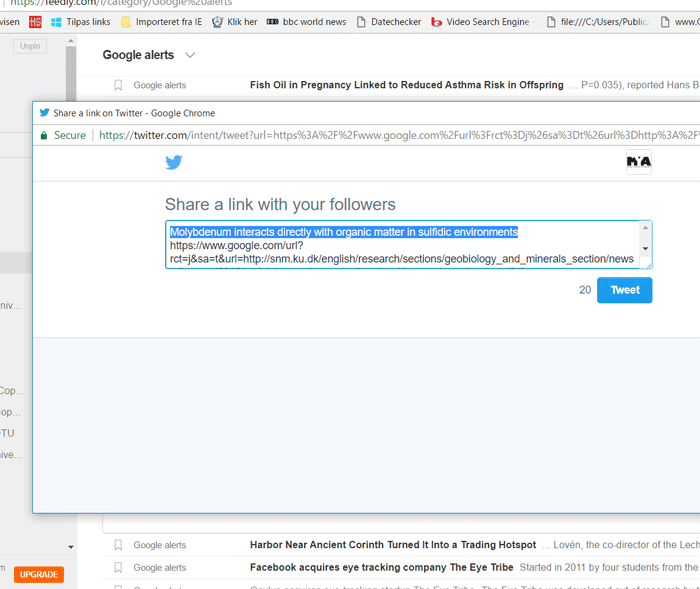Click the Google alerts page title
700x589 pixels.
tap(138, 55)
